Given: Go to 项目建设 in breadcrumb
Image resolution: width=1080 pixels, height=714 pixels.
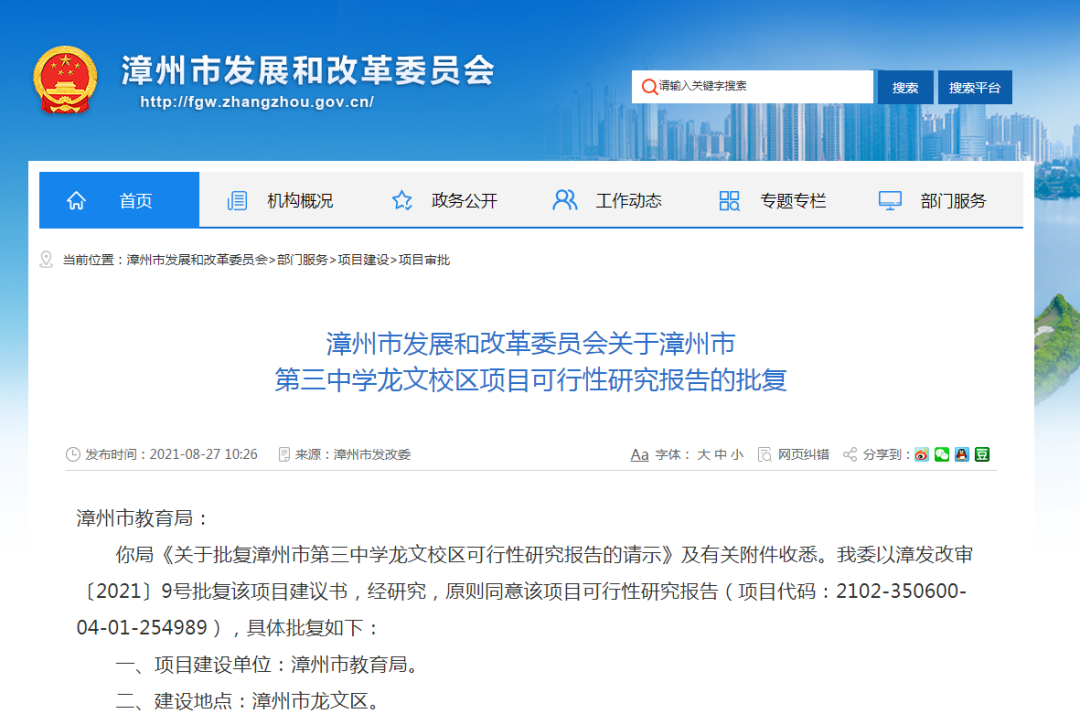Looking at the screenshot, I should (362, 260).
